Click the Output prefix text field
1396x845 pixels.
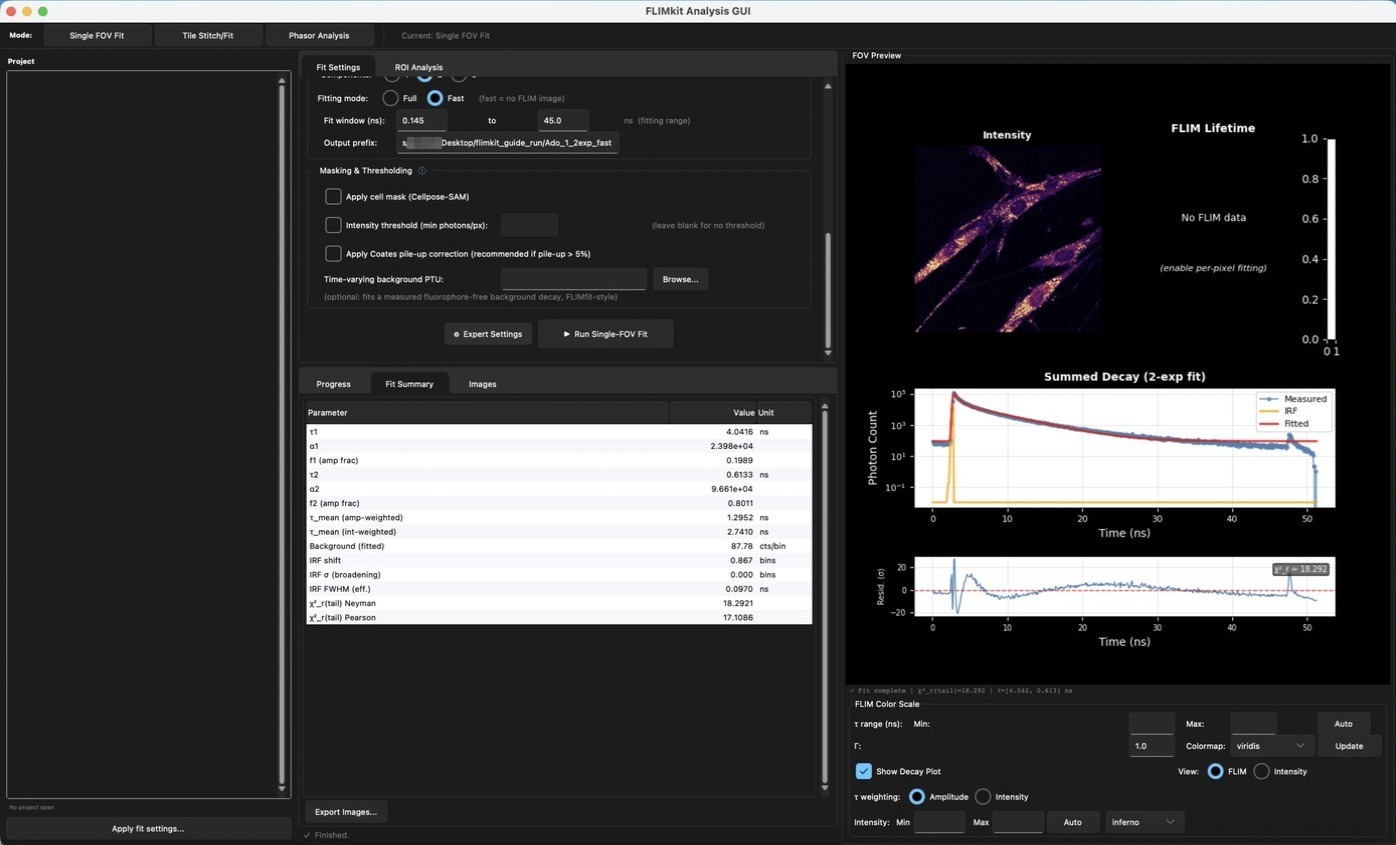tap(508, 143)
